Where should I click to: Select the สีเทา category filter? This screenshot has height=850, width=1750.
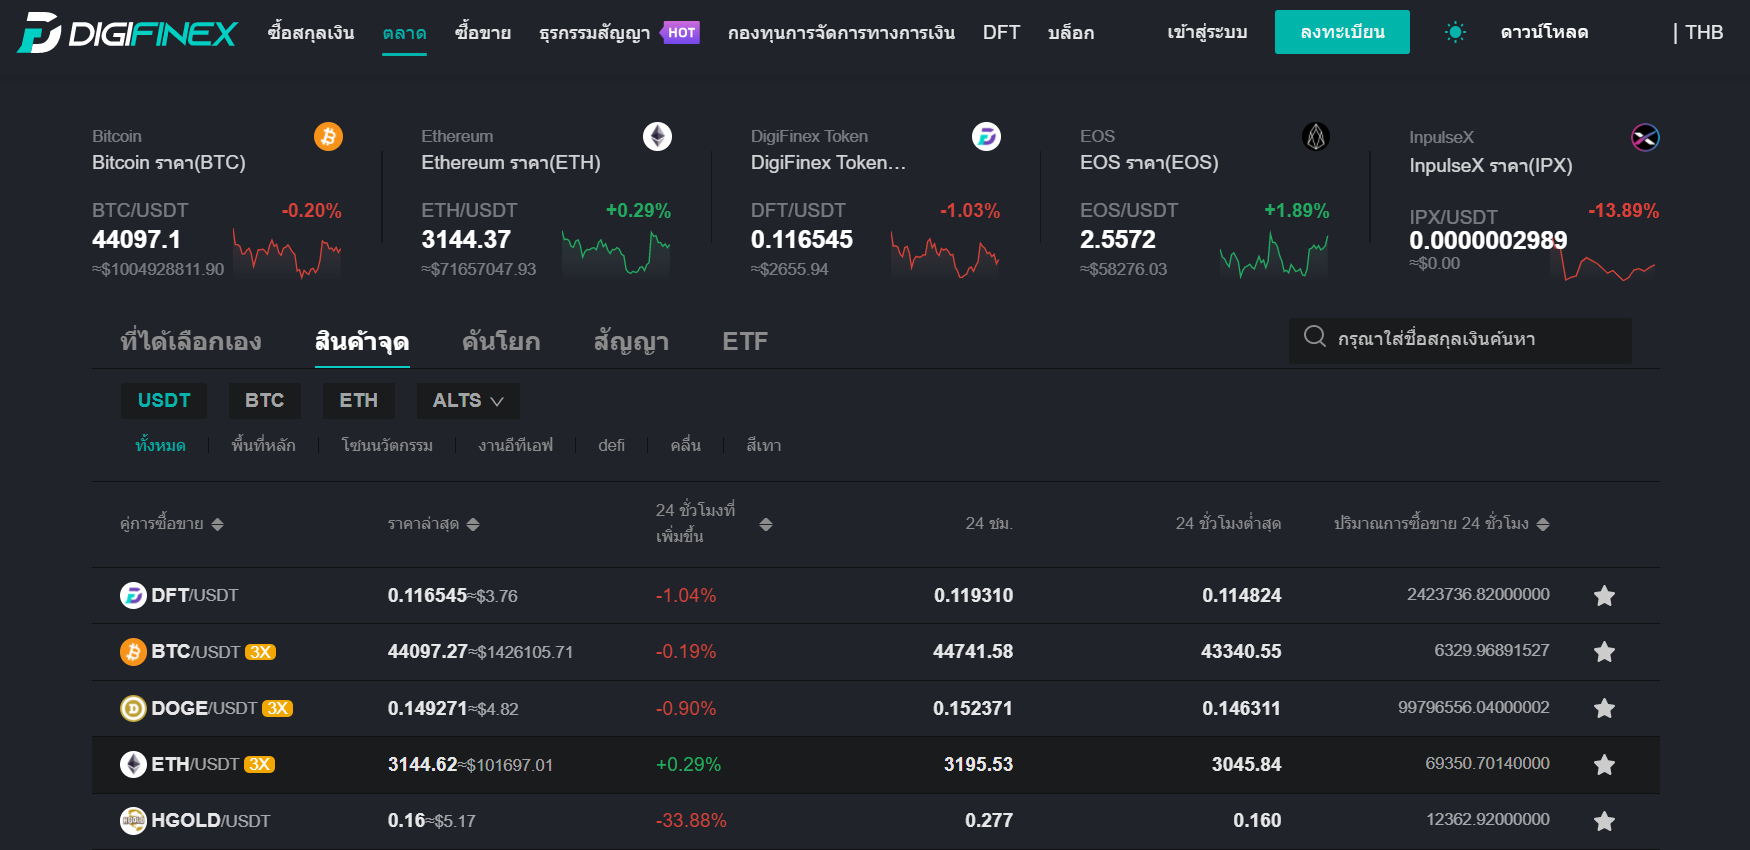click(x=764, y=445)
